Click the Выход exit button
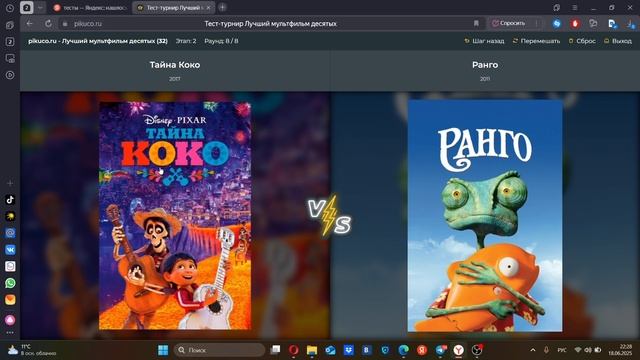Image resolution: width=640 pixels, height=360 pixels. point(618,41)
